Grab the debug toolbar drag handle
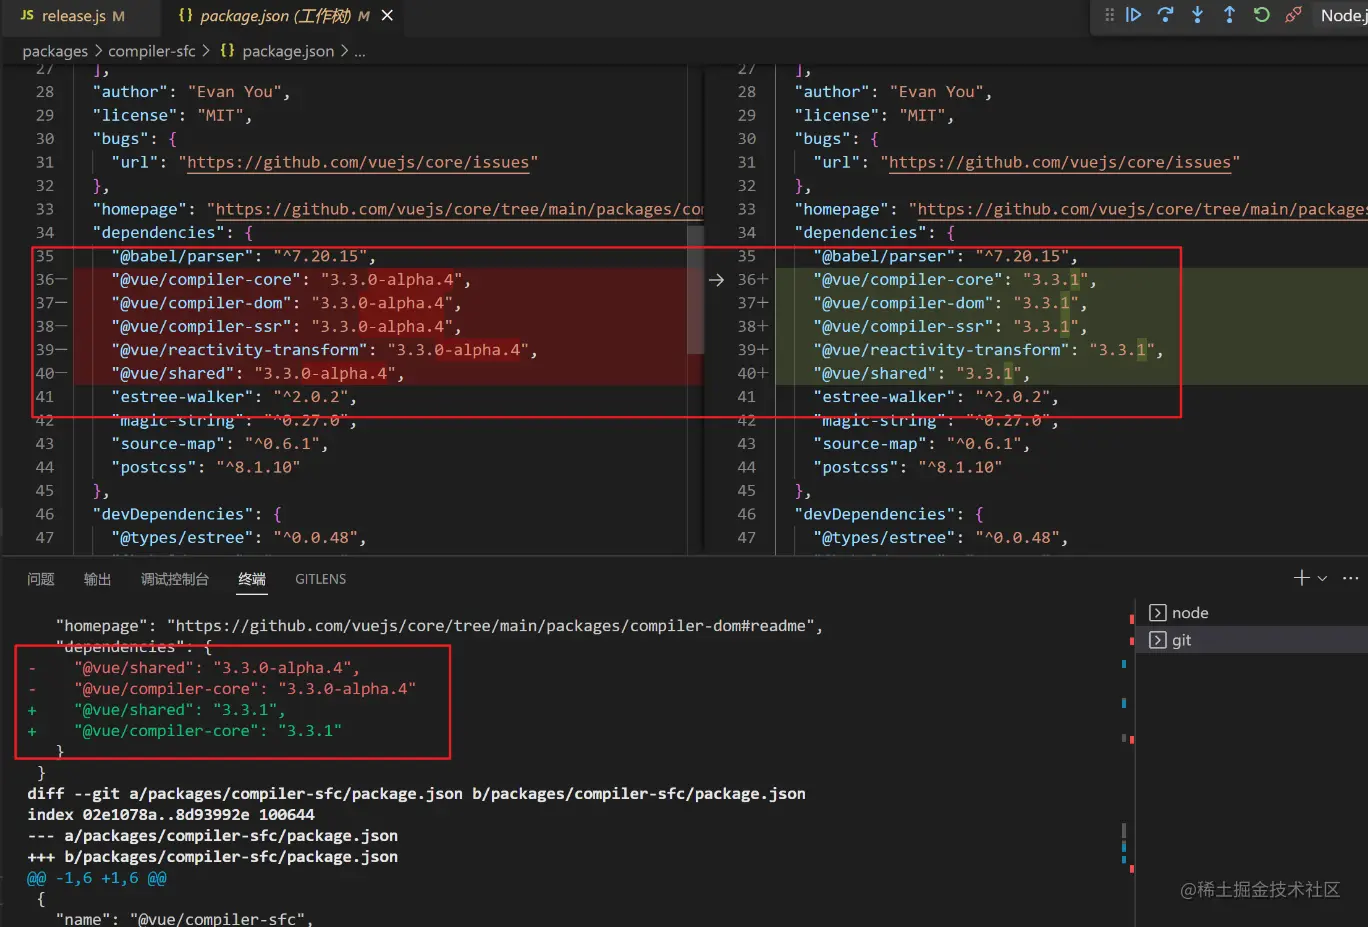This screenshot has height=927, width=1368. [1109, 15]
